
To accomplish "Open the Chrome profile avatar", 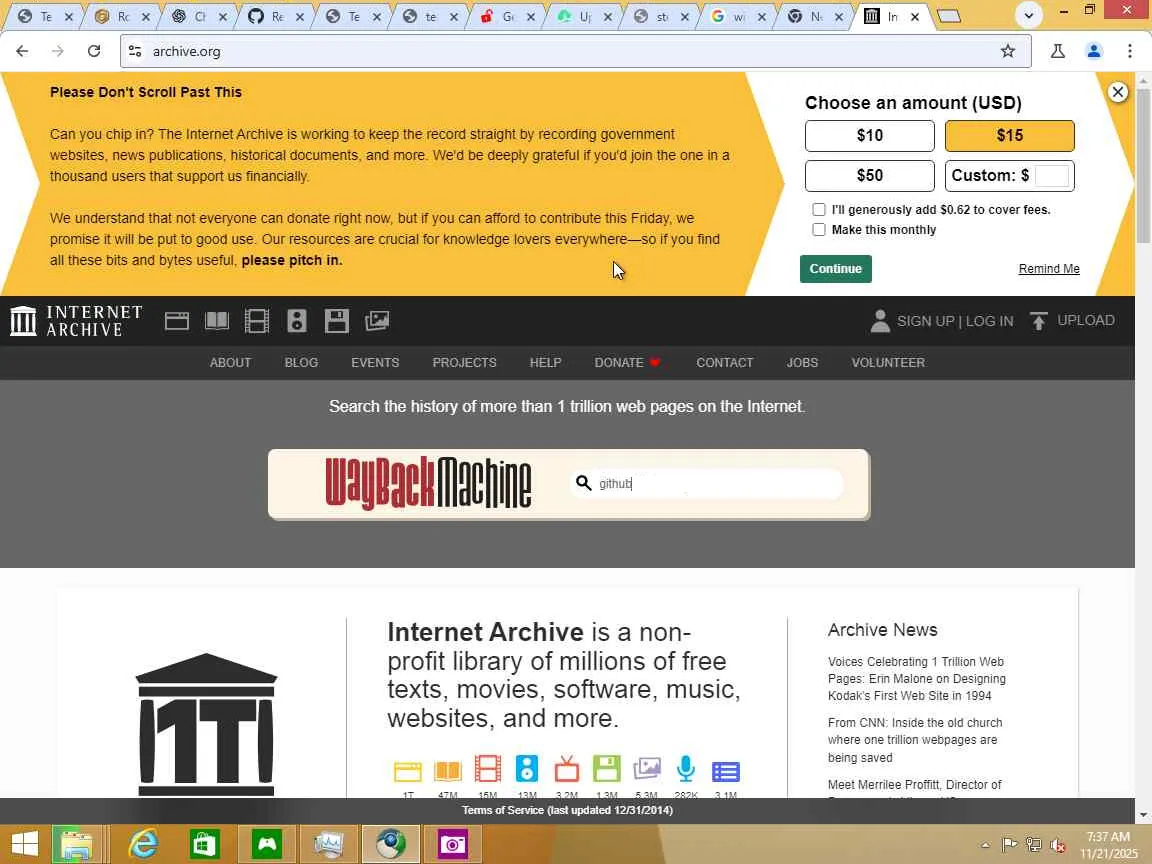I will pyautogui.click(x=1093, y=51).
